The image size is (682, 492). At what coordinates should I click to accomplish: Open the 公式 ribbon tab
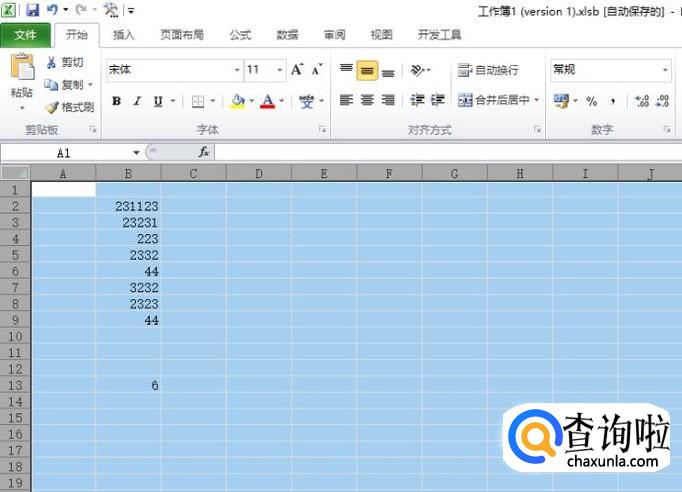[240, 35]
